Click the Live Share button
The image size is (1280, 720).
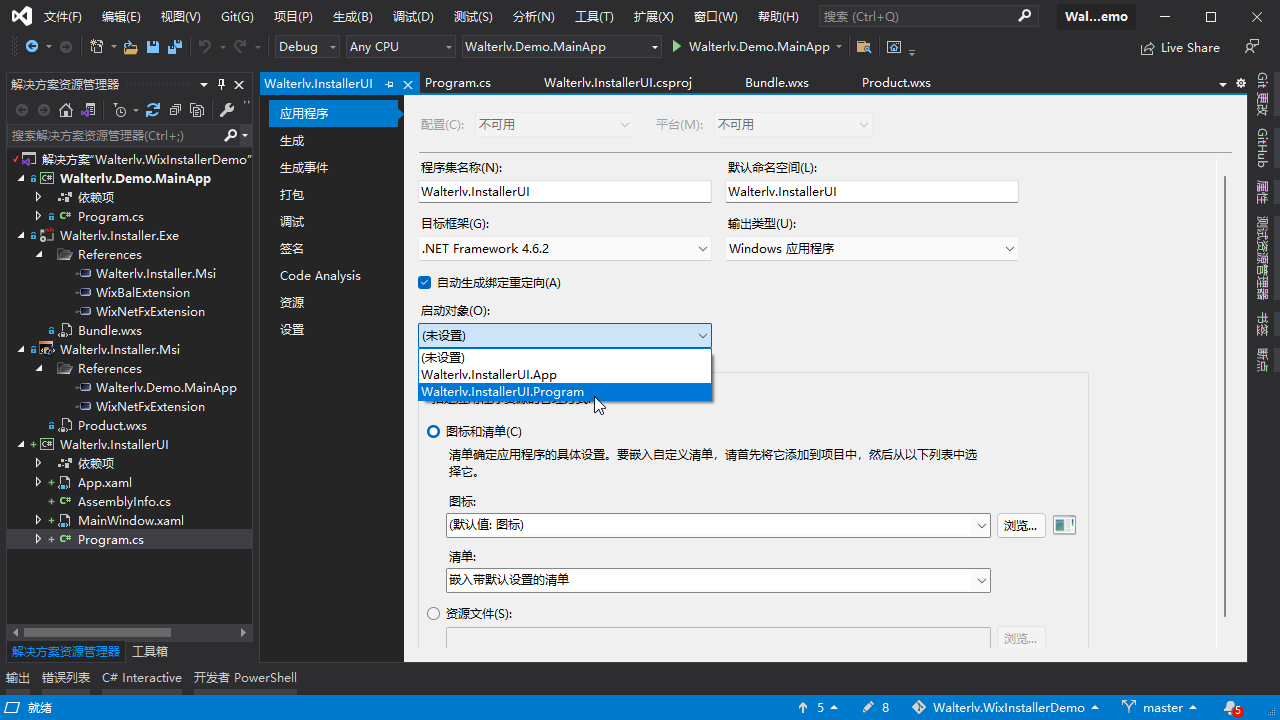(x=1180, y=47)
